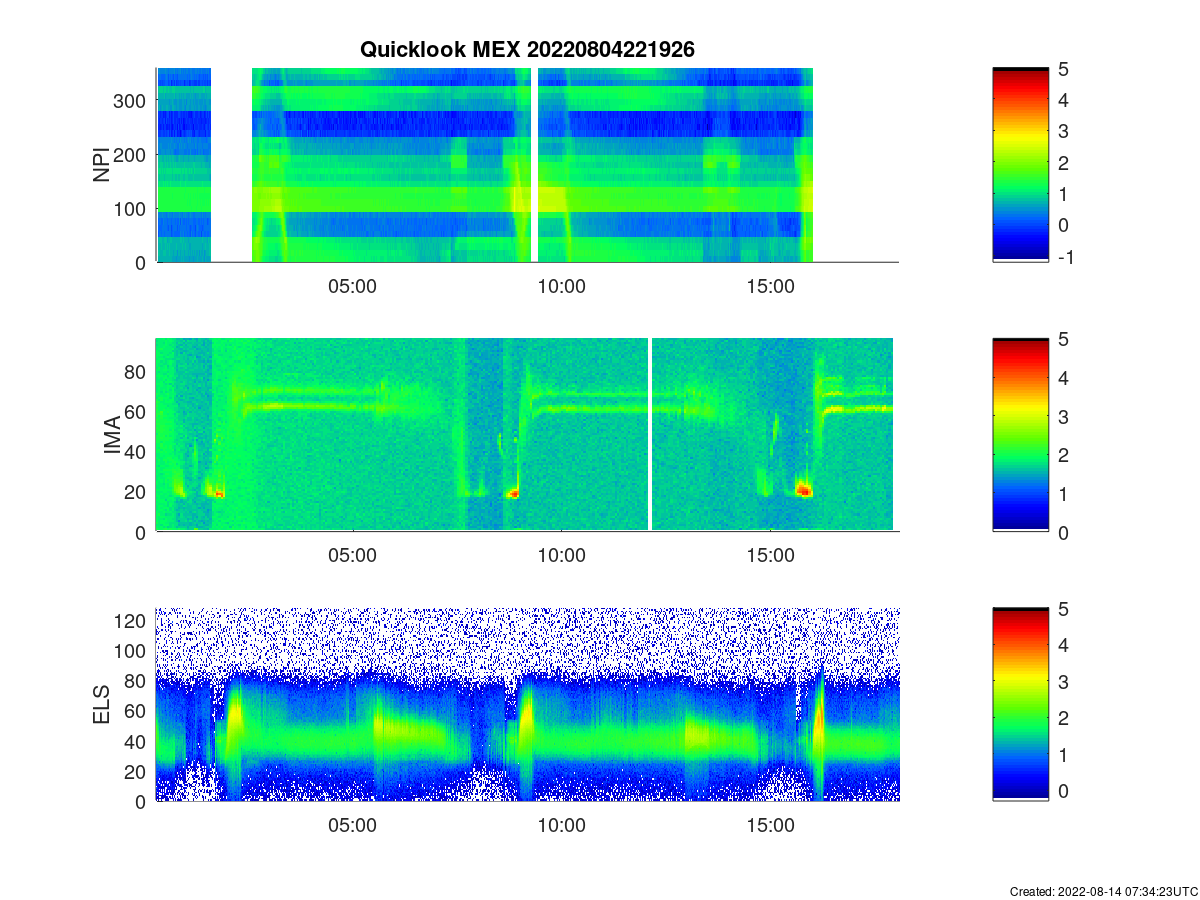The height and width of the screenshot is (900, 1200).
Task: Click the "4" tick on the IMA colorbar
Action: (x=1064, y=377)
